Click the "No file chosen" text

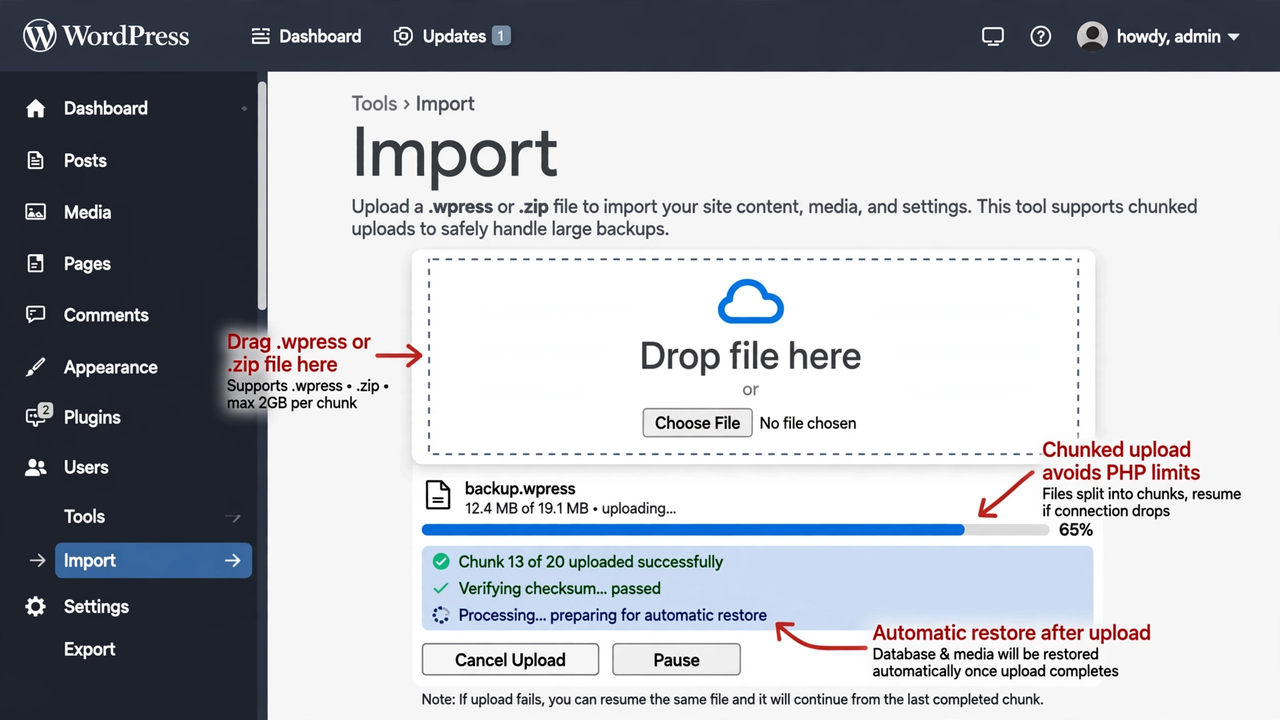click(808, 423)
